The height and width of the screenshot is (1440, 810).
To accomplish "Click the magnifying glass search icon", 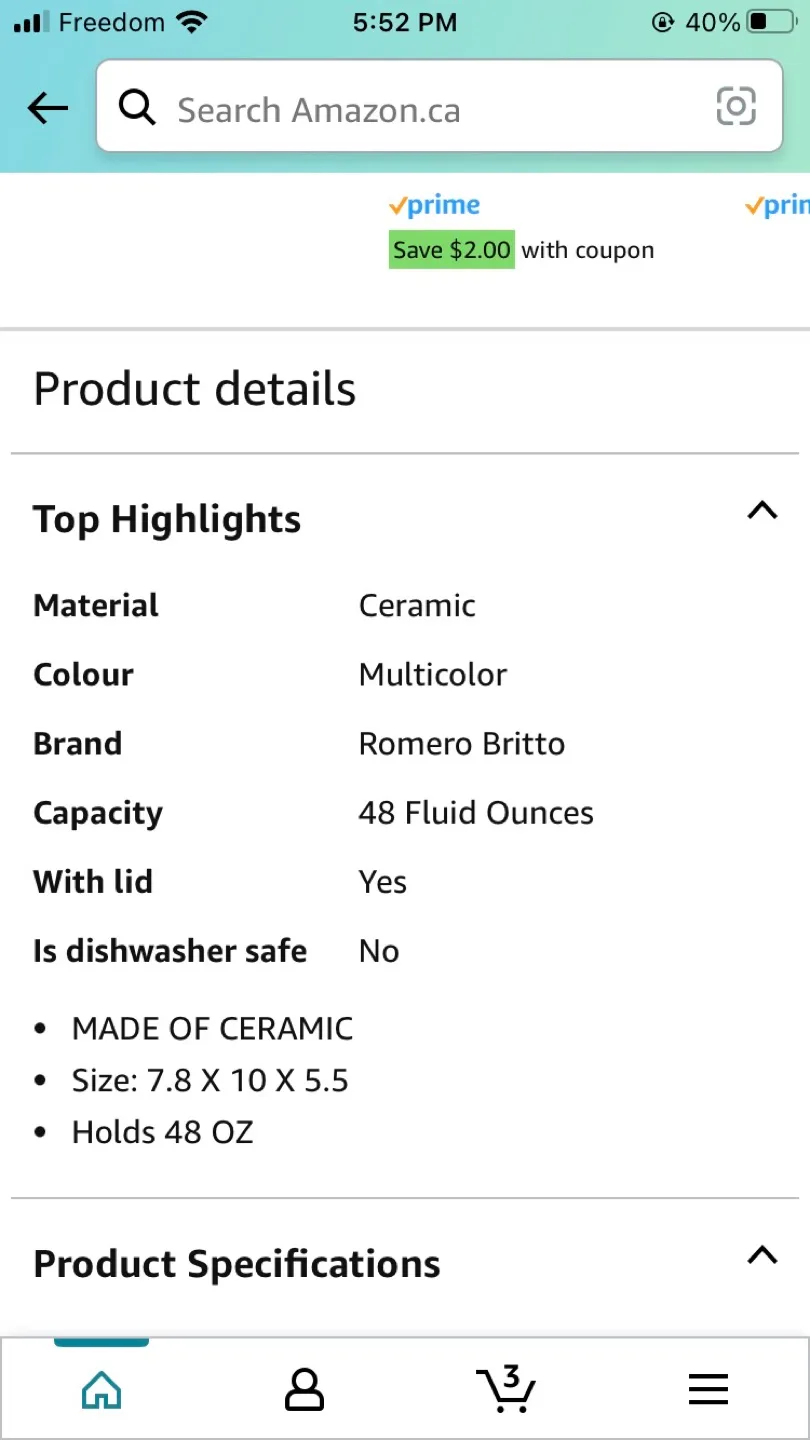I will [x=137, y=108].
